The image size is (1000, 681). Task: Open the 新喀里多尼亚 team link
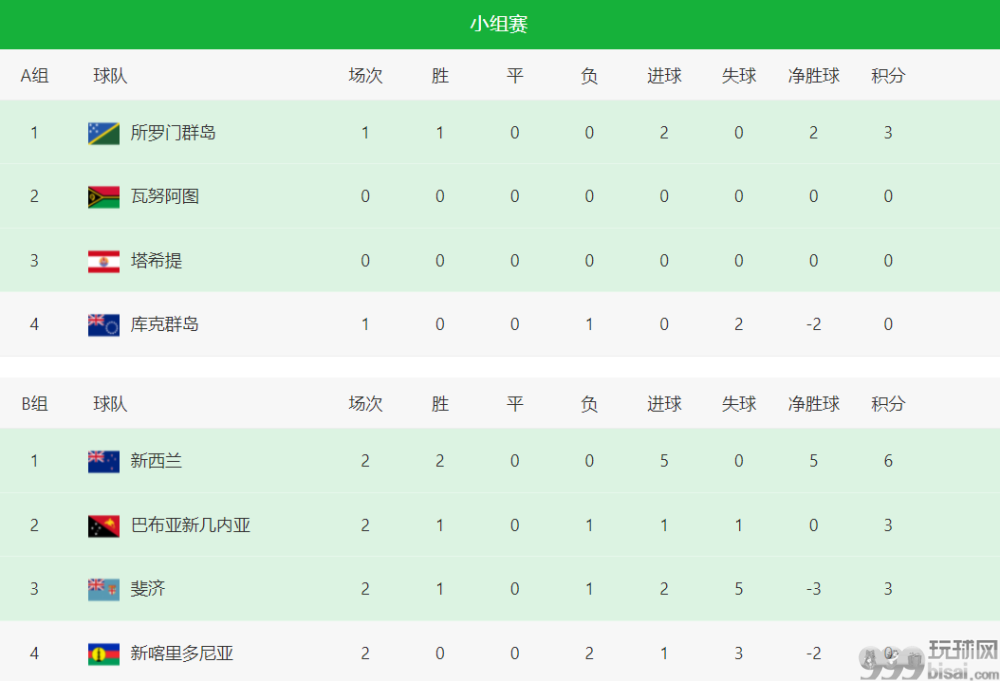pos(182,654)
